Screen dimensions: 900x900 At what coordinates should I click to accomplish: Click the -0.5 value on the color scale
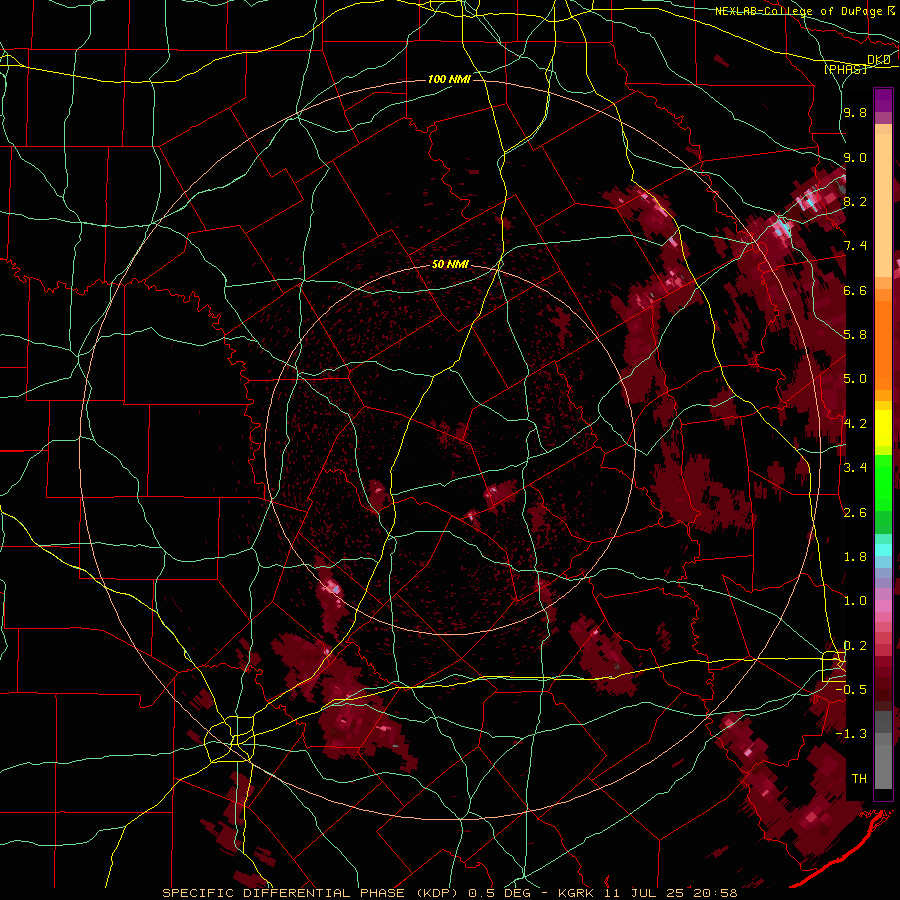tap(851, 690)
